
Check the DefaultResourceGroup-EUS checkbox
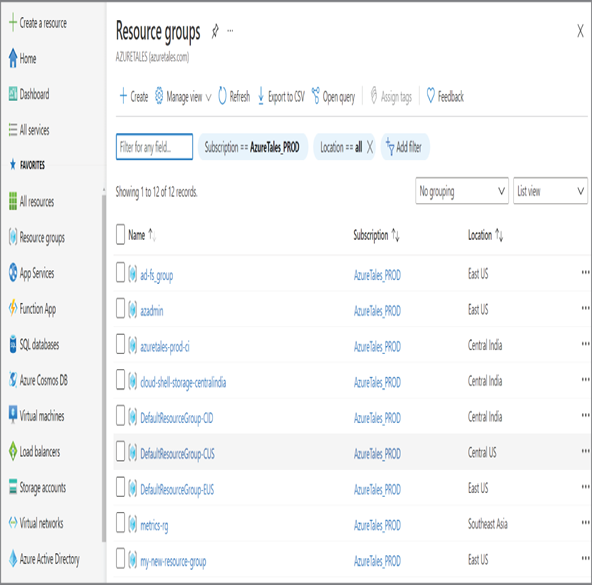click(x=120, y=487)
